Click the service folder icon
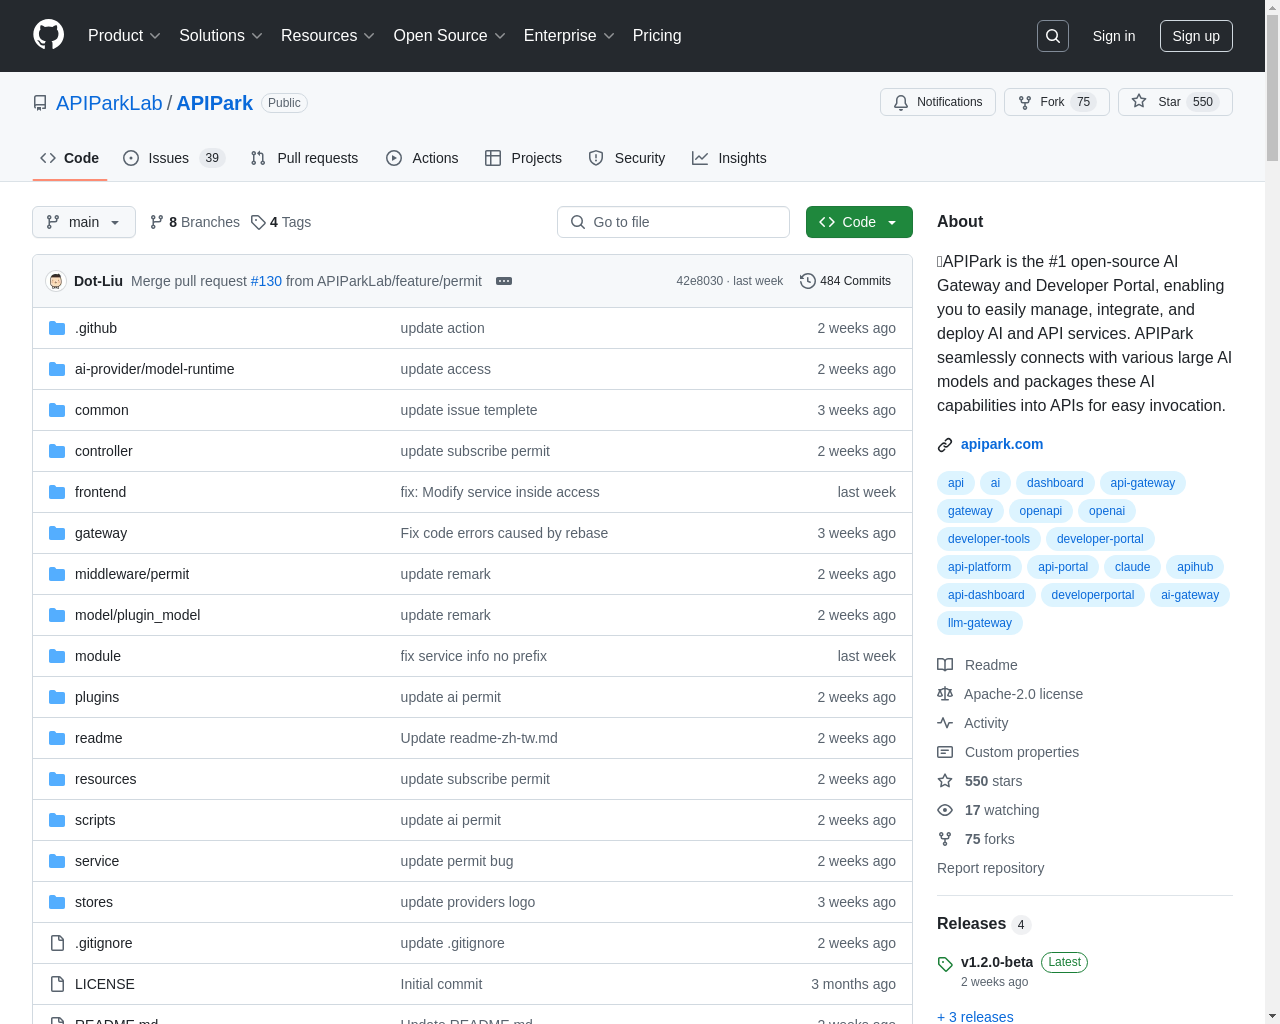 click(x=57, y=861)
